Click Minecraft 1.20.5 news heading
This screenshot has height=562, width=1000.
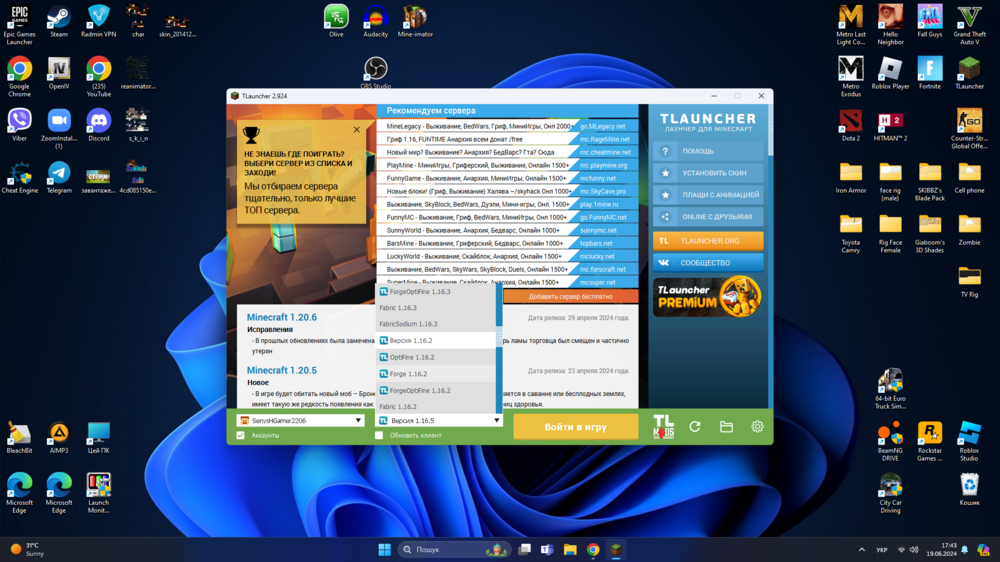pyautogui.click(x=281, y=370)
